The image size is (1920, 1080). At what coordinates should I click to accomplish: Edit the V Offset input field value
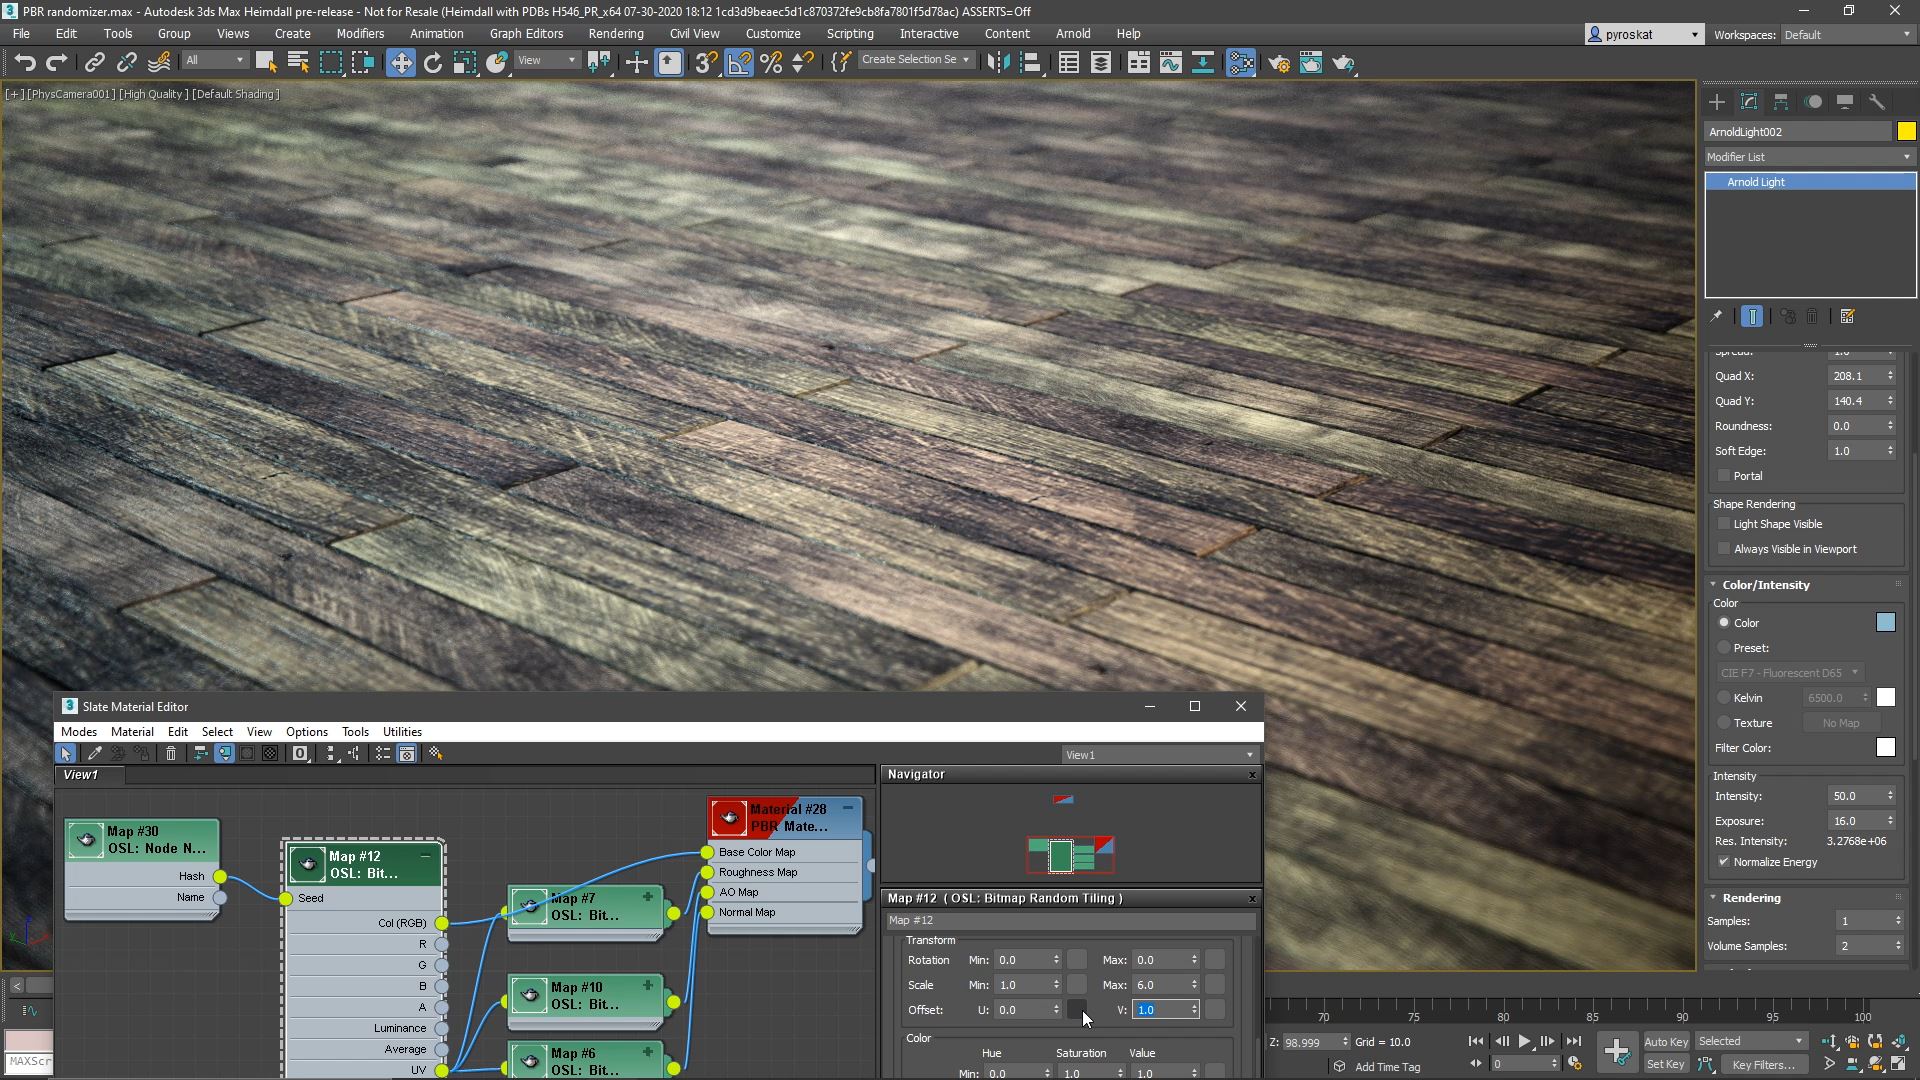coord(1158,1010)
